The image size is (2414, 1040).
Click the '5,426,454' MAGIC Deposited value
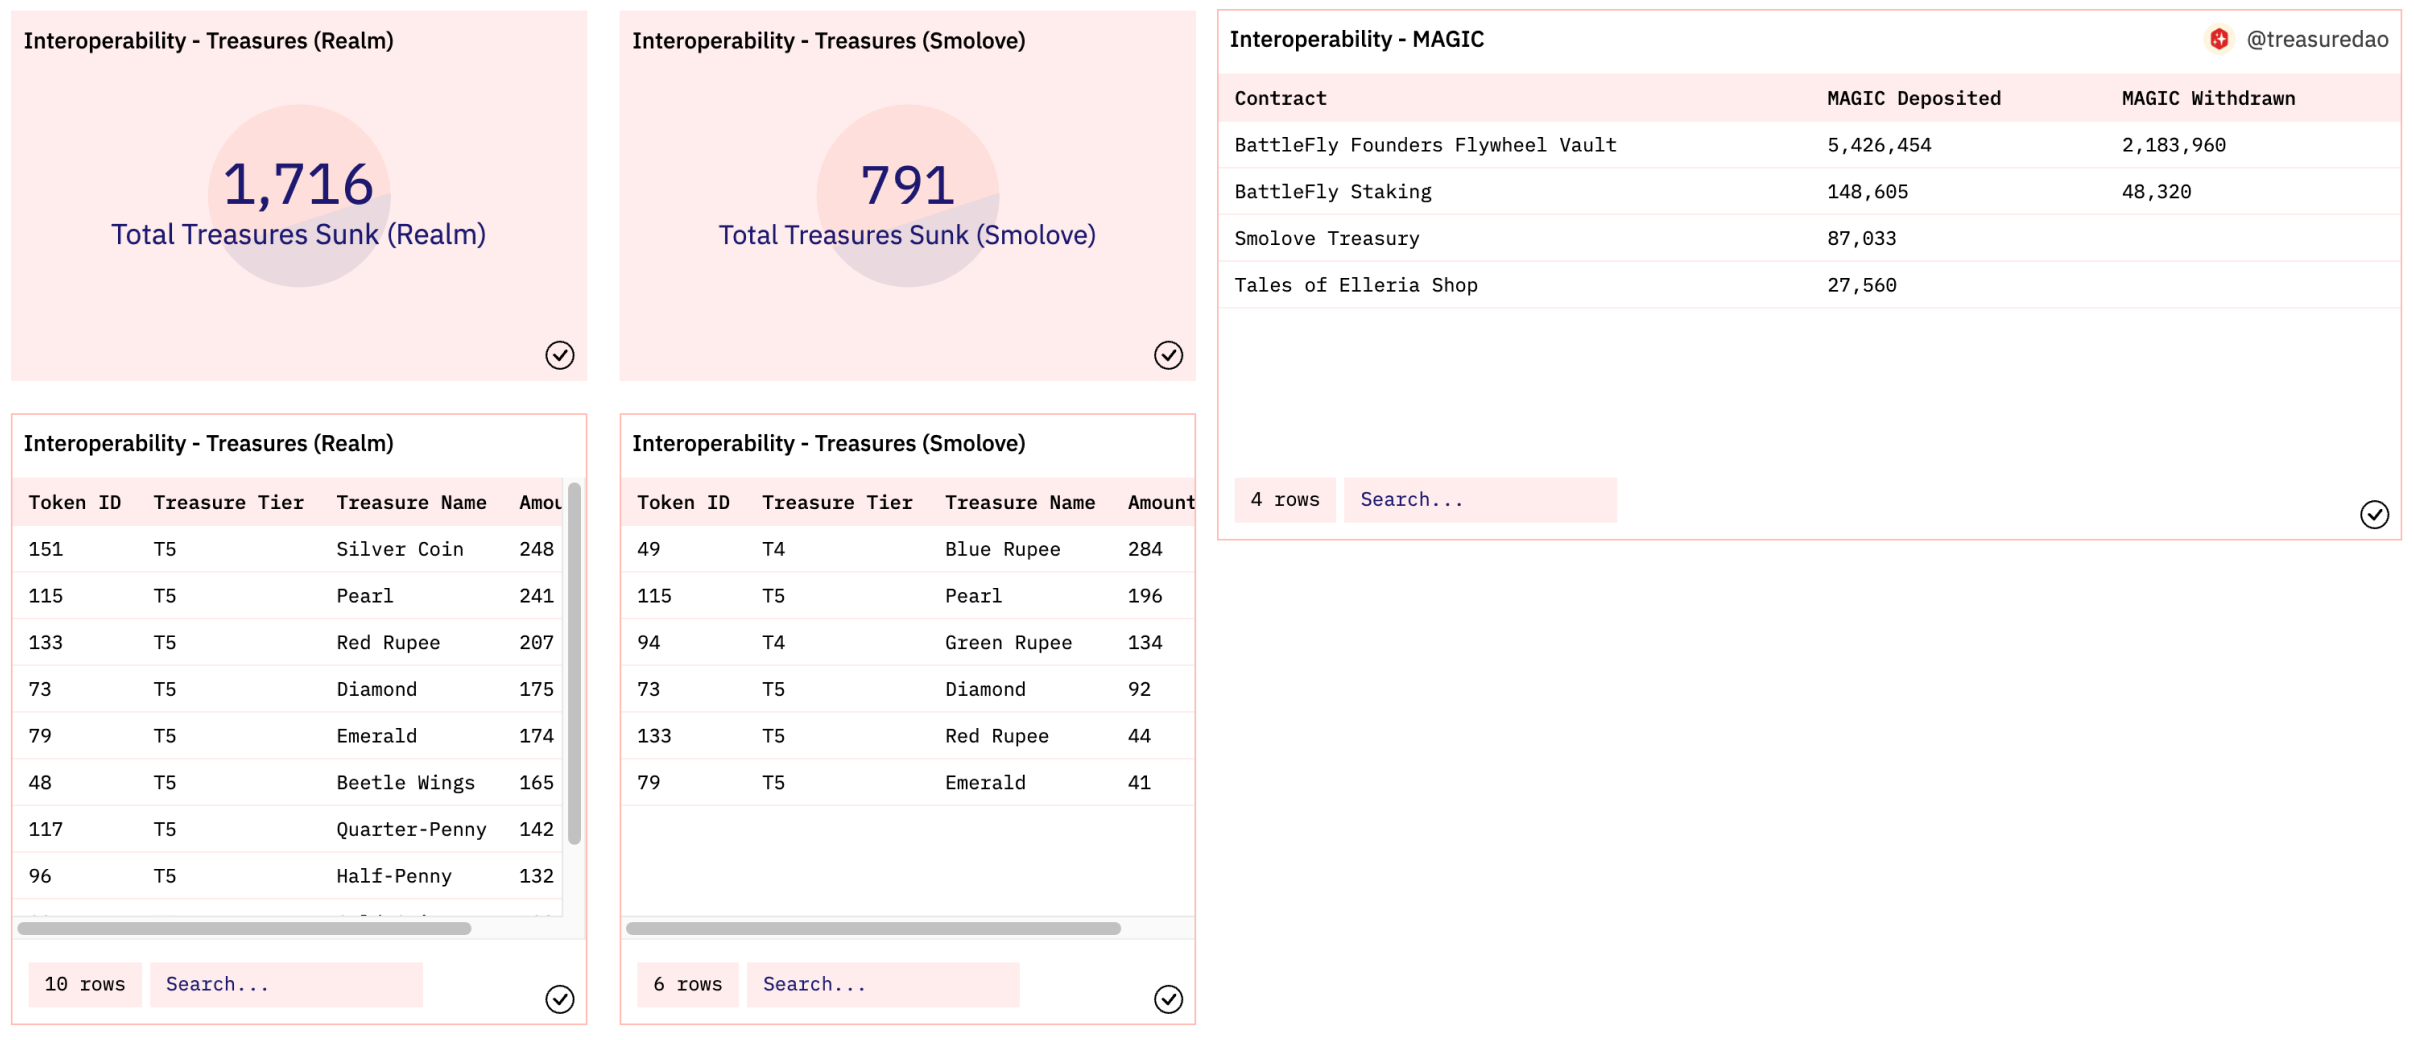click(1879, 145)
